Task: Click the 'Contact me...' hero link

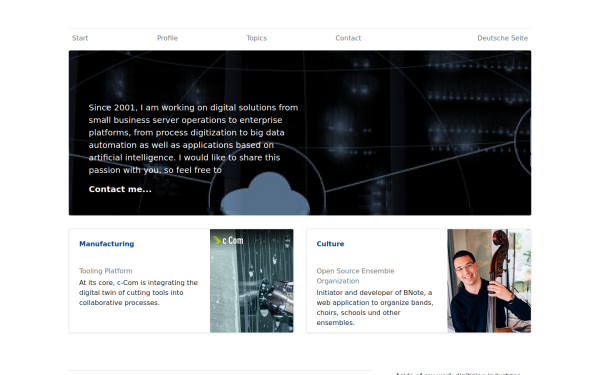Action: [120, 189]
